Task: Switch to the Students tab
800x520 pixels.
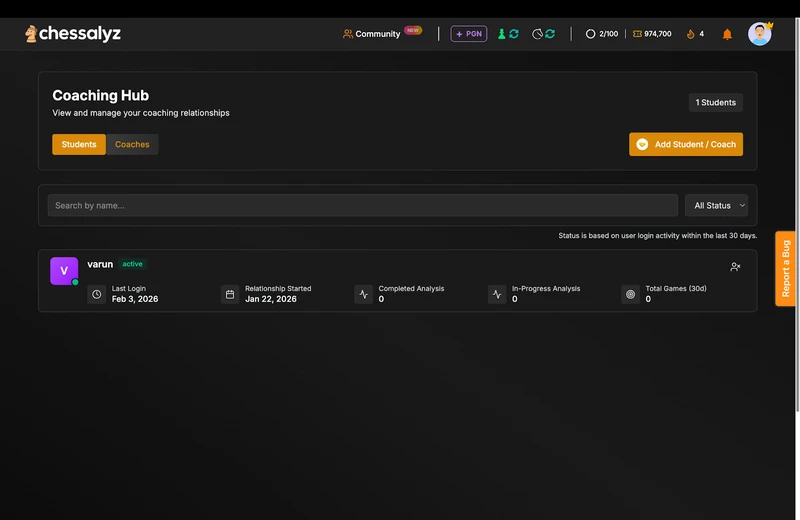Action: coord(79,144)
